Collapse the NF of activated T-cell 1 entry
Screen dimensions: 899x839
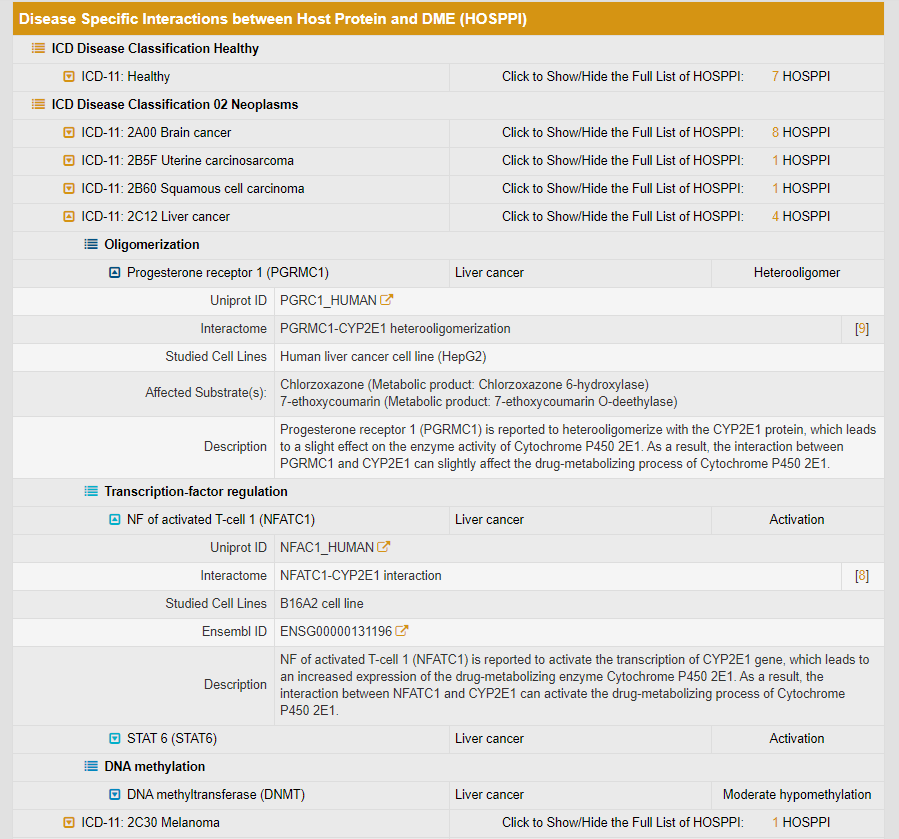[x=114, y=519]
